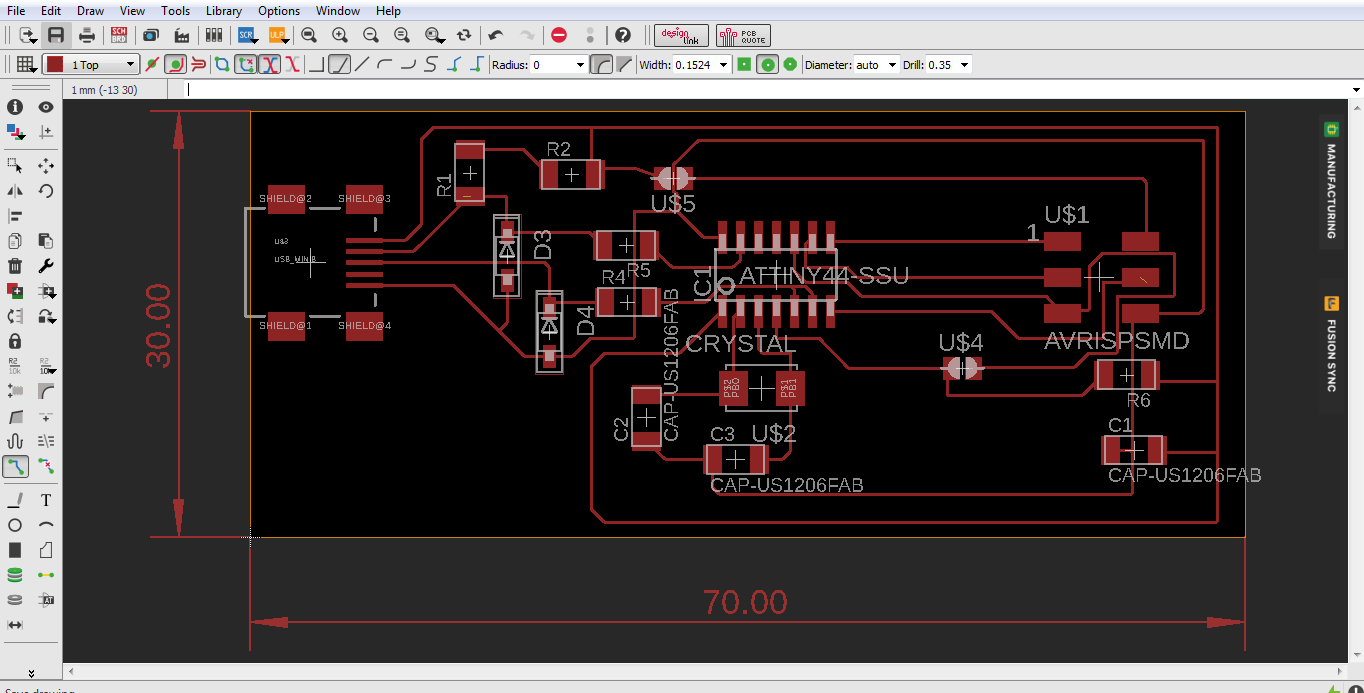Open the Drill size dropdown
The height and width of the screenshot is (693, 1364).
[x=964, y=65]
